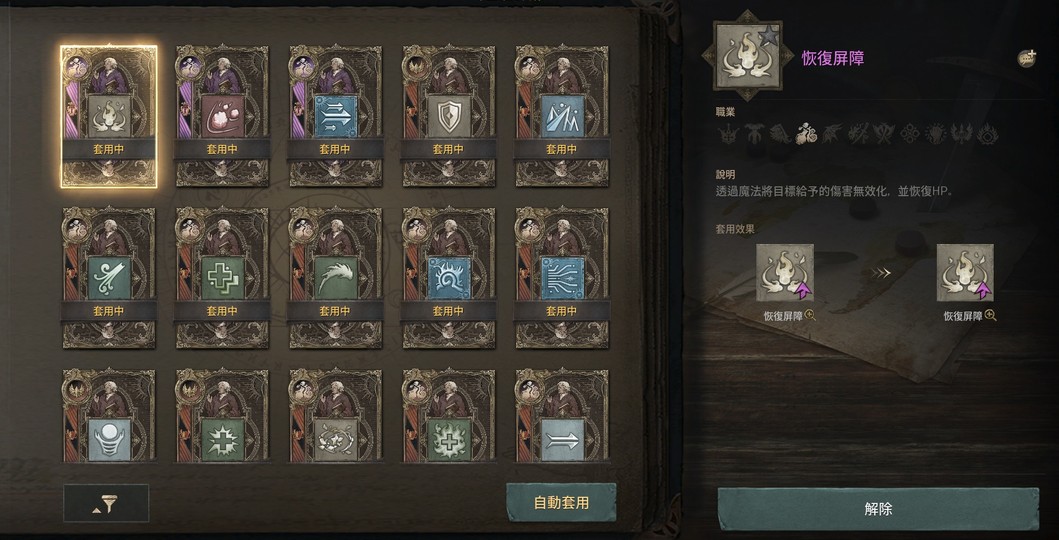Click the add icon beside skill title
This screenshot has width=1059, height=540.
click(1027, 58)
